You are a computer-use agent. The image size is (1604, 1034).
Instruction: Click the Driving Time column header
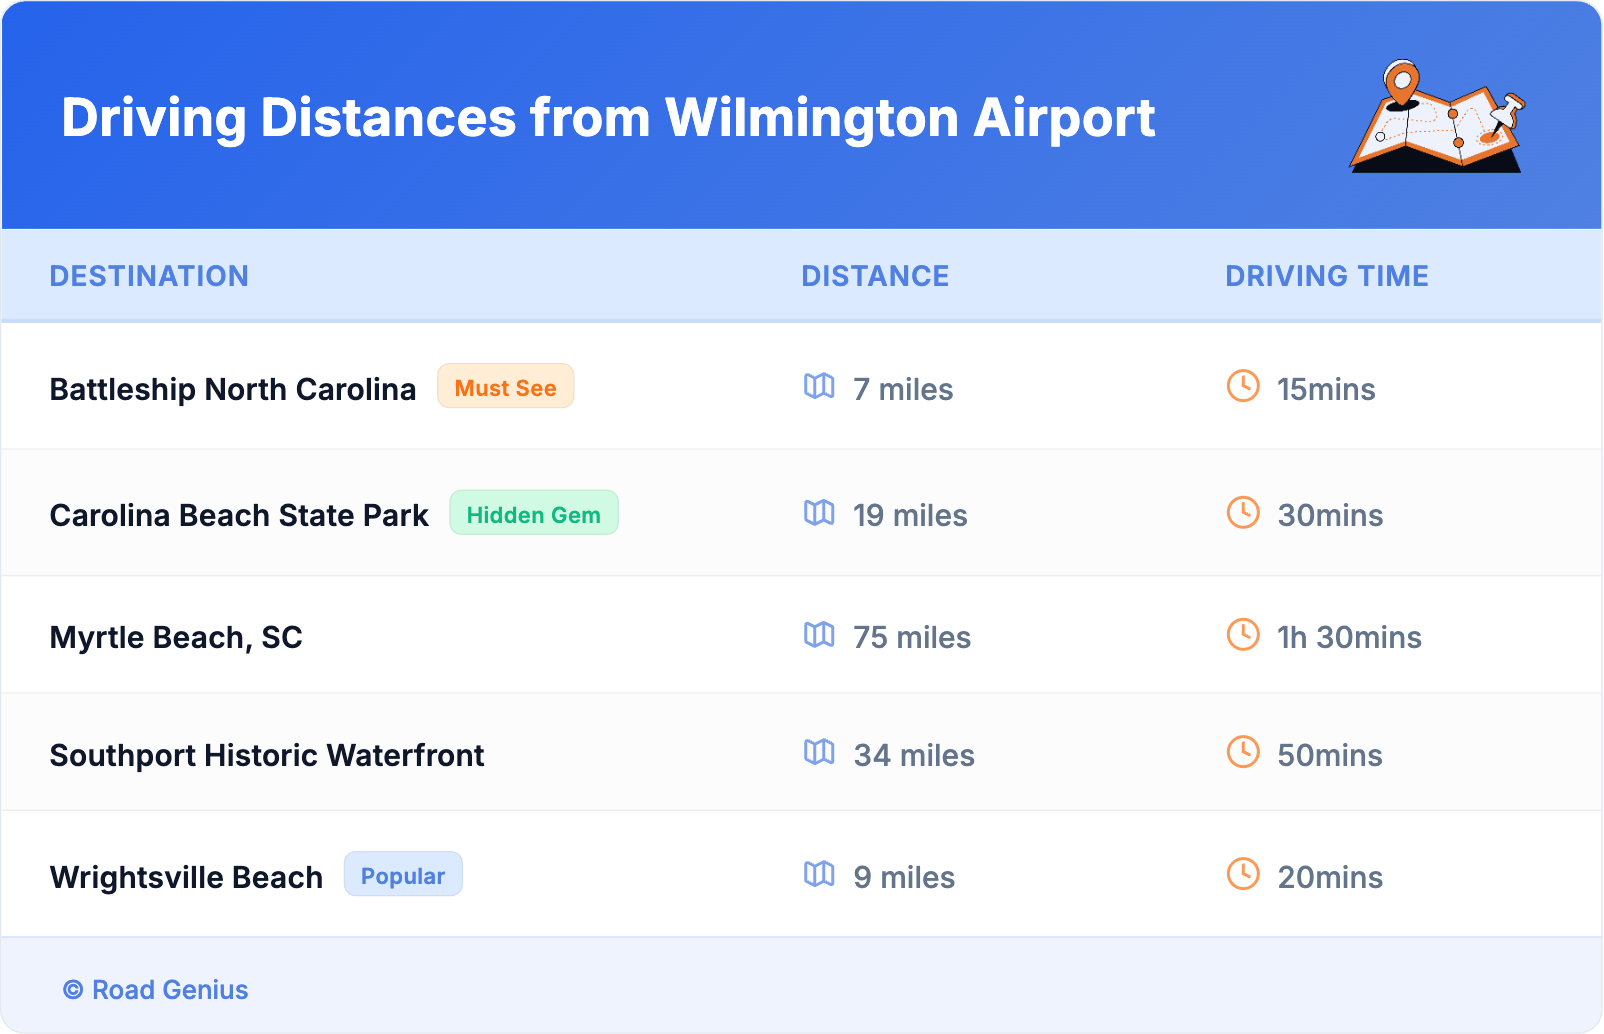(x=1326, y=276)
